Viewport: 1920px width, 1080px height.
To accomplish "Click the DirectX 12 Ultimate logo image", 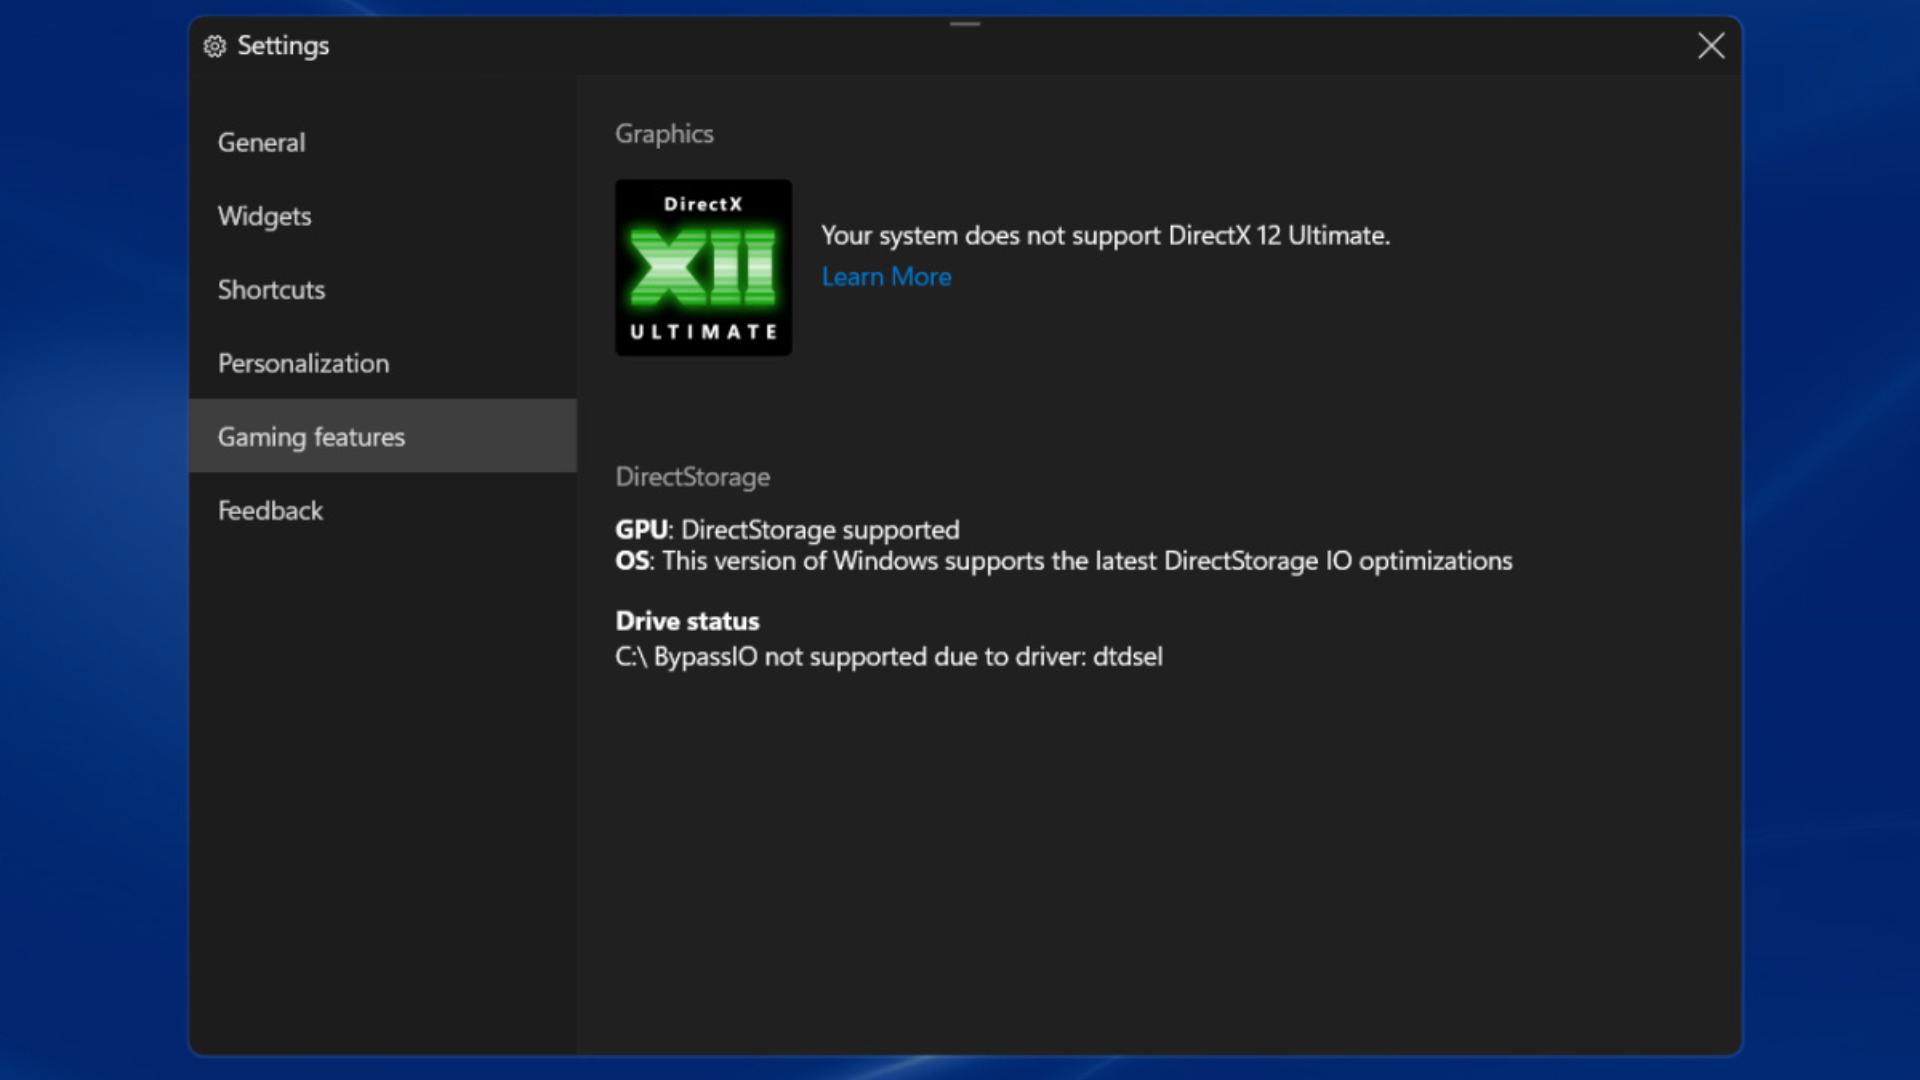I will [x=703, y=268].
